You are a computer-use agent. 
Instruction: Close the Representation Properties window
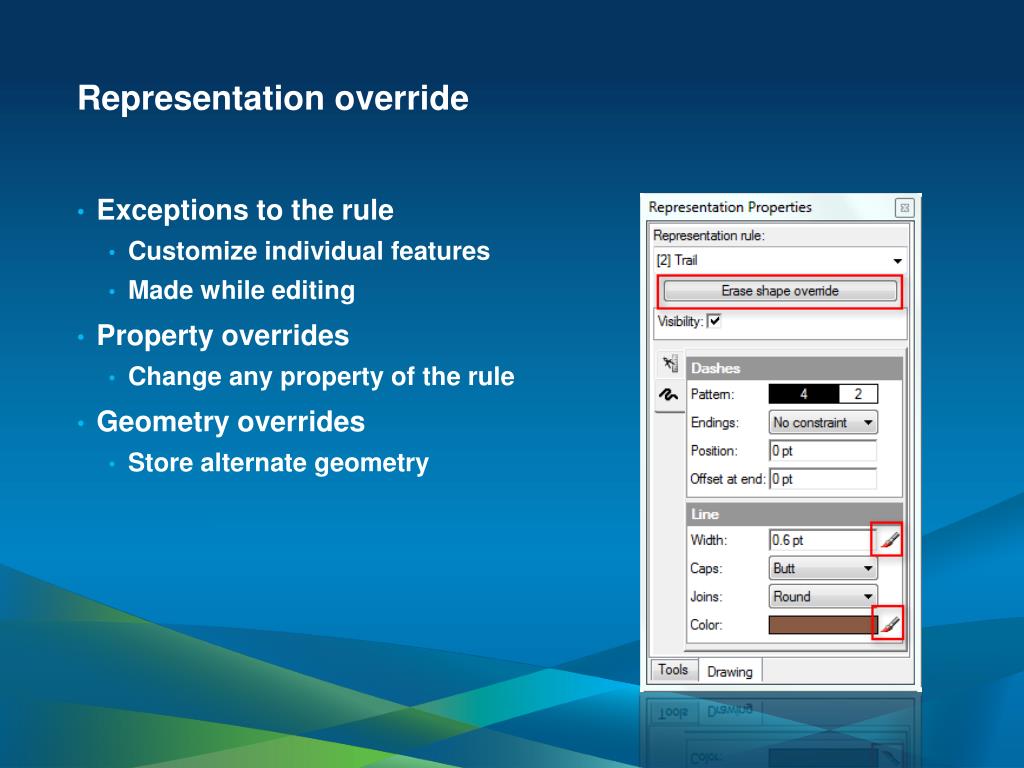[x=904, y=208]
